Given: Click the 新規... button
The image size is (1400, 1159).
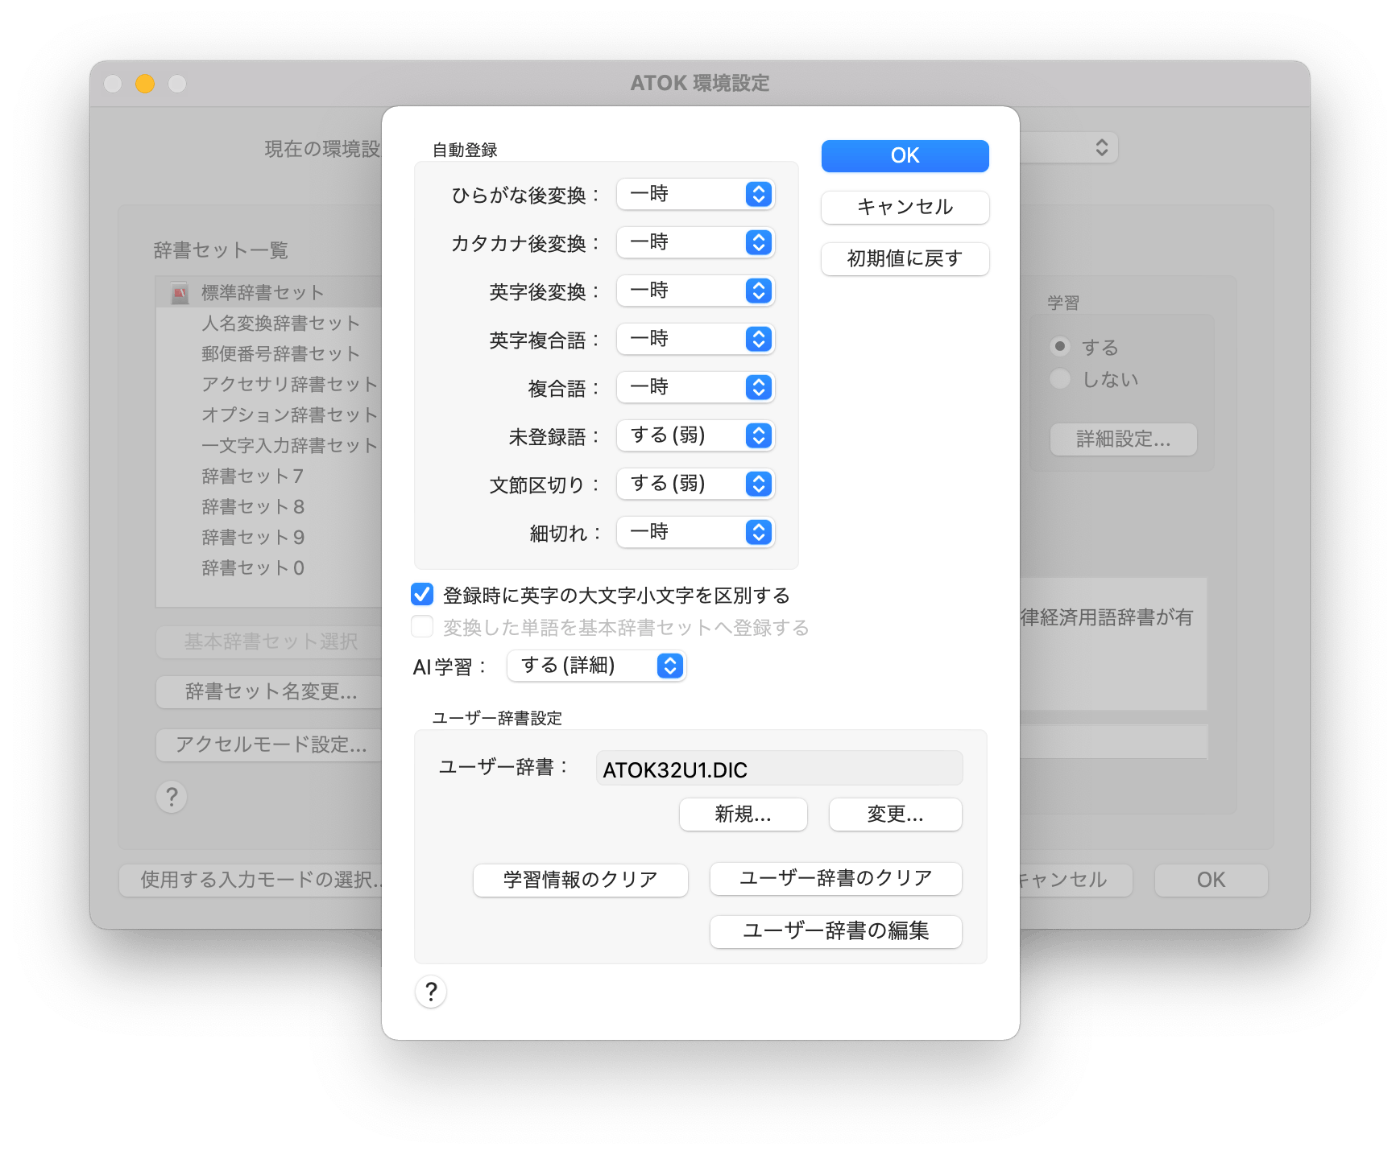Looking at the screenshot, I should coord(743,814).
